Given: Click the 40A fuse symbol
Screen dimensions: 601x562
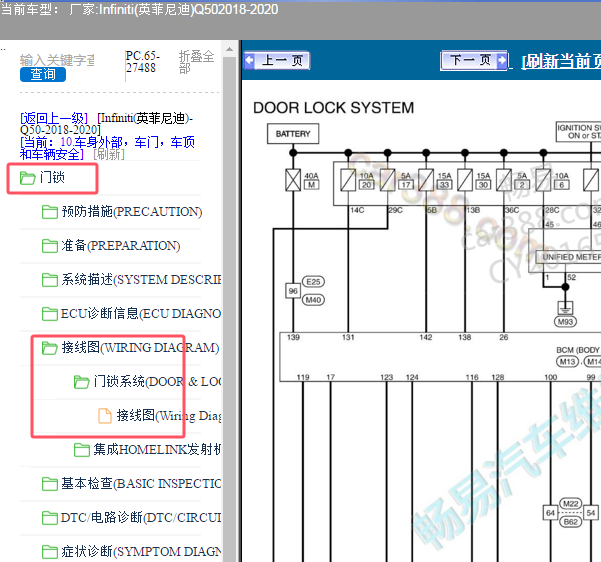Looking at the screenshot, I should (x=293, y=180).
